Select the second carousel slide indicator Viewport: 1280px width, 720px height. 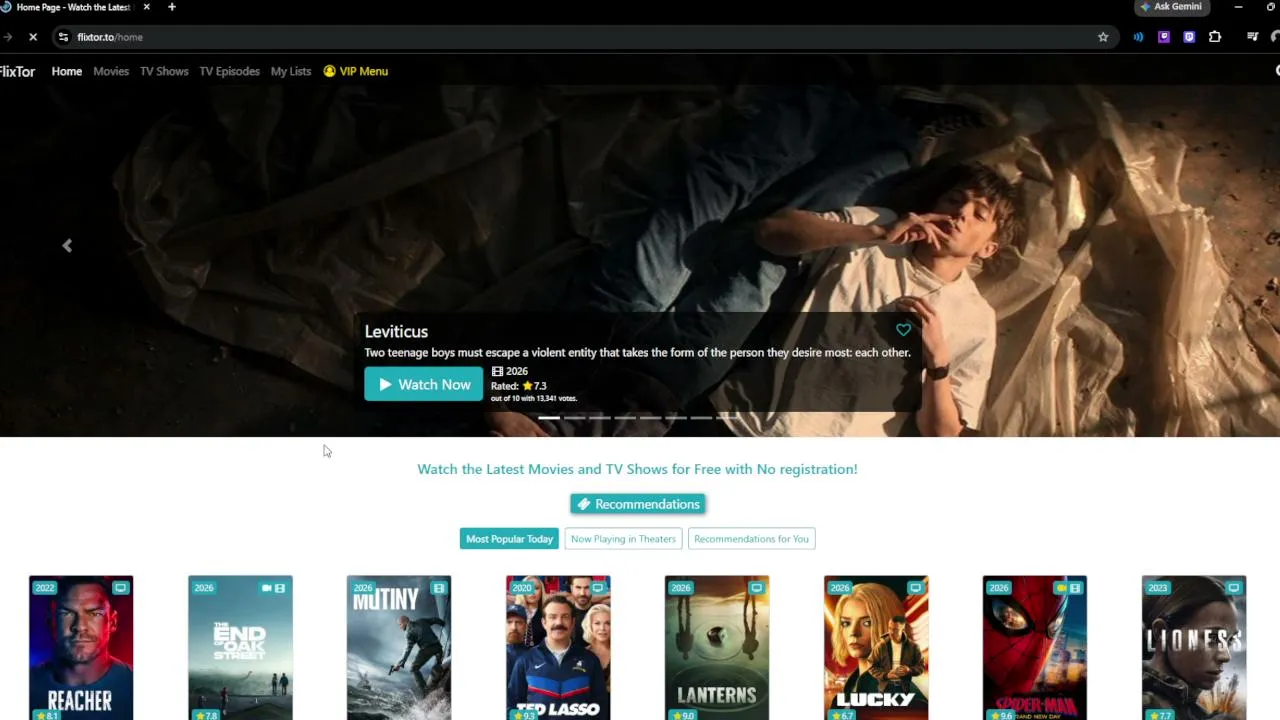(574, 417)
